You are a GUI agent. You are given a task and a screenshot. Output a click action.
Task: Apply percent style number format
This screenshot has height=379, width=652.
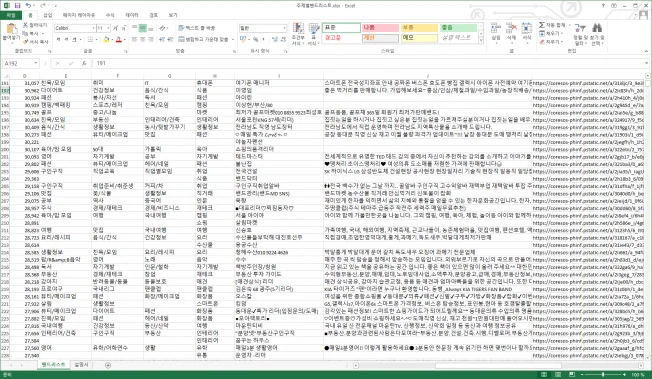pos(256,40)
